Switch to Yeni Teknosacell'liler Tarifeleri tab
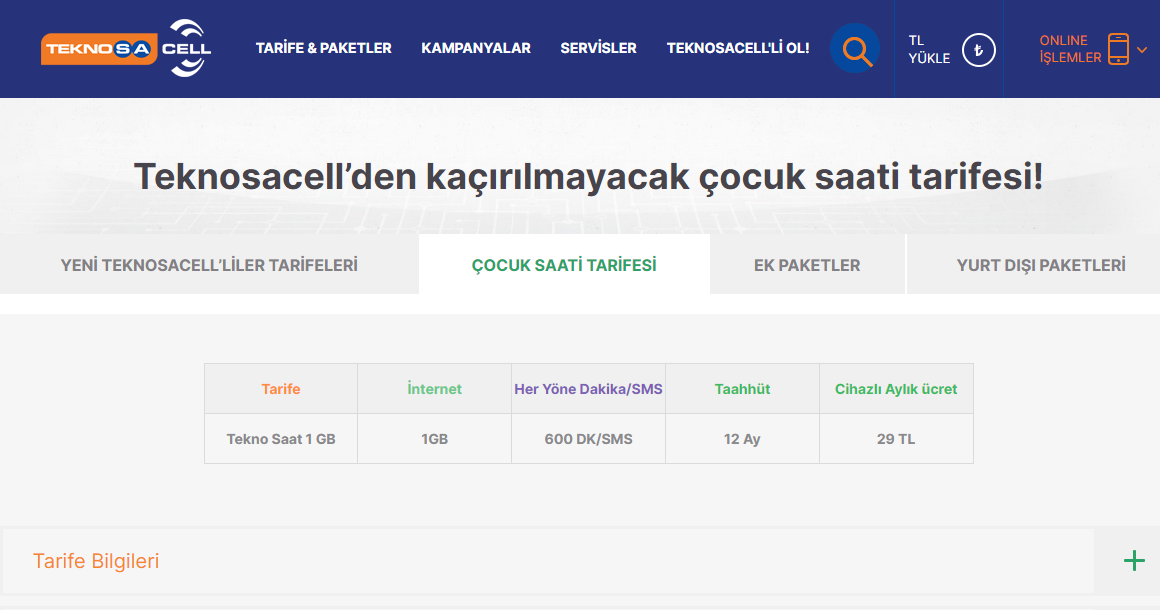The image size is (1160, 610). tap(209, 265)
